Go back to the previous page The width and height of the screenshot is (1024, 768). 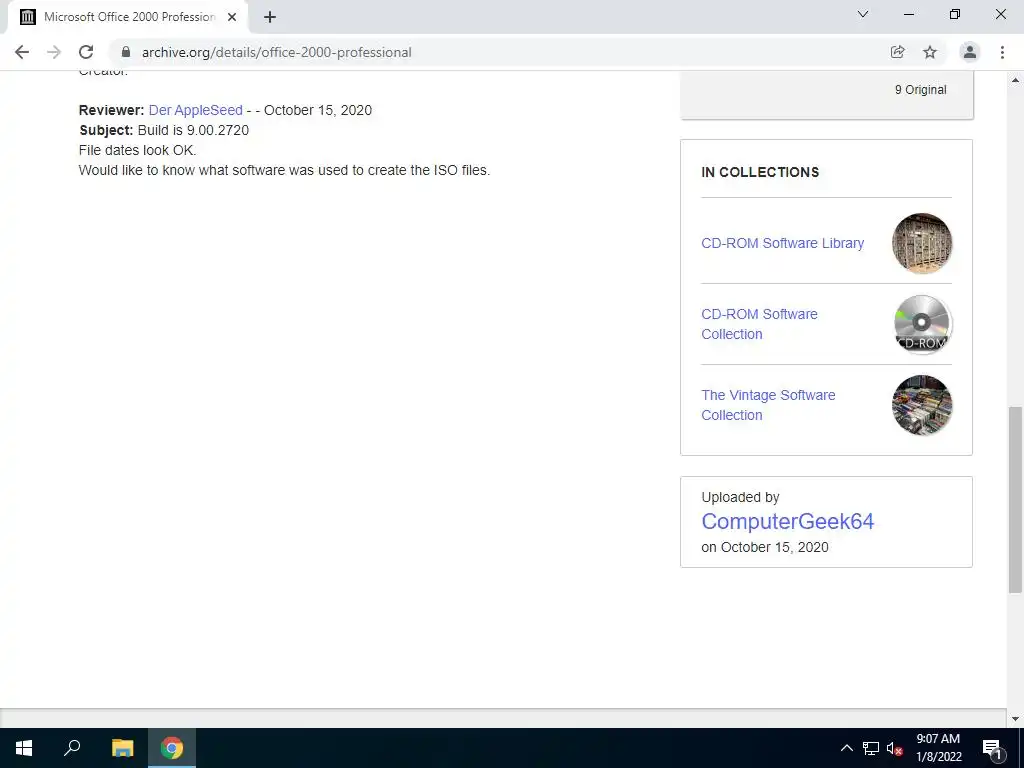click(x=22, y=52)
